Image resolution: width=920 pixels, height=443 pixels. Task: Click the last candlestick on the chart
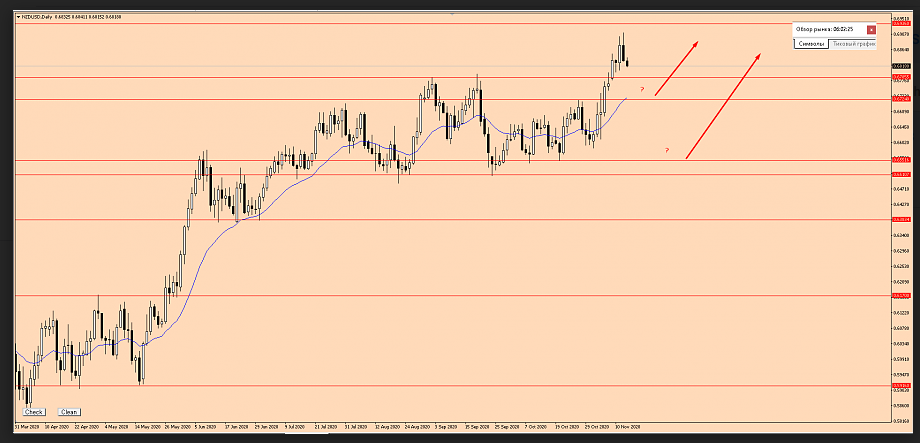[x=627, y=64]
